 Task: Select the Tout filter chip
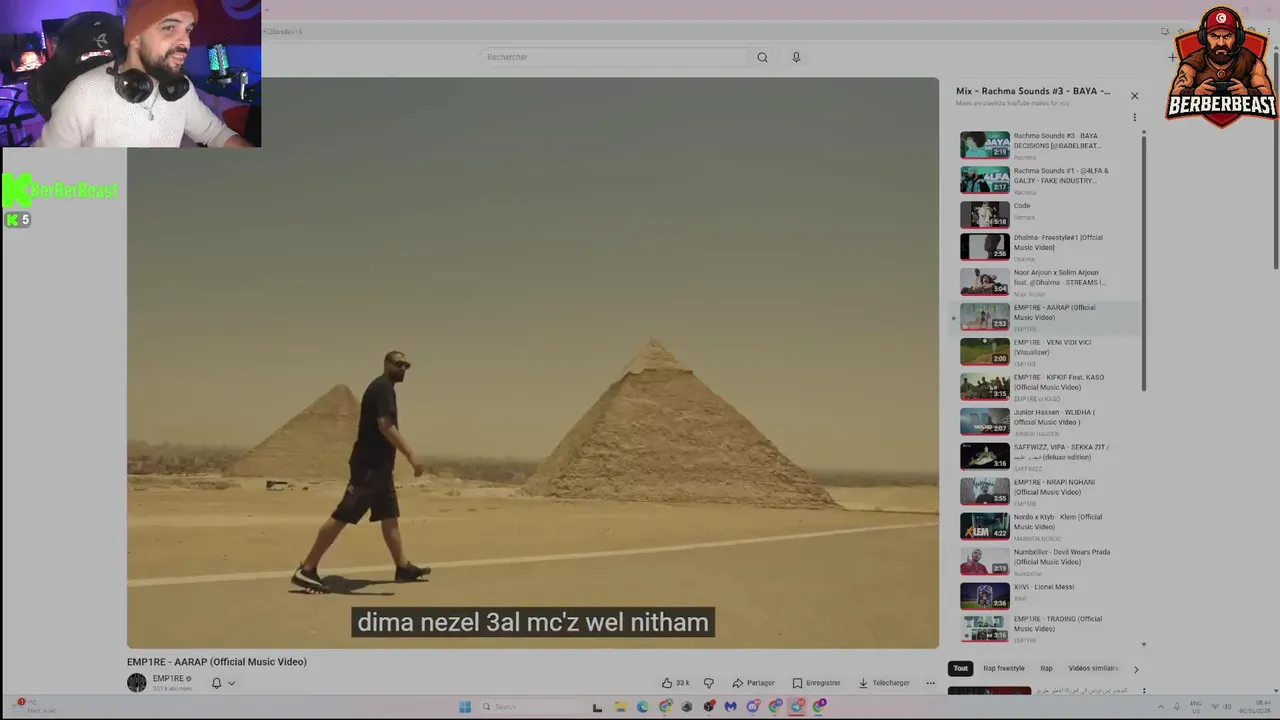point(961,668)
